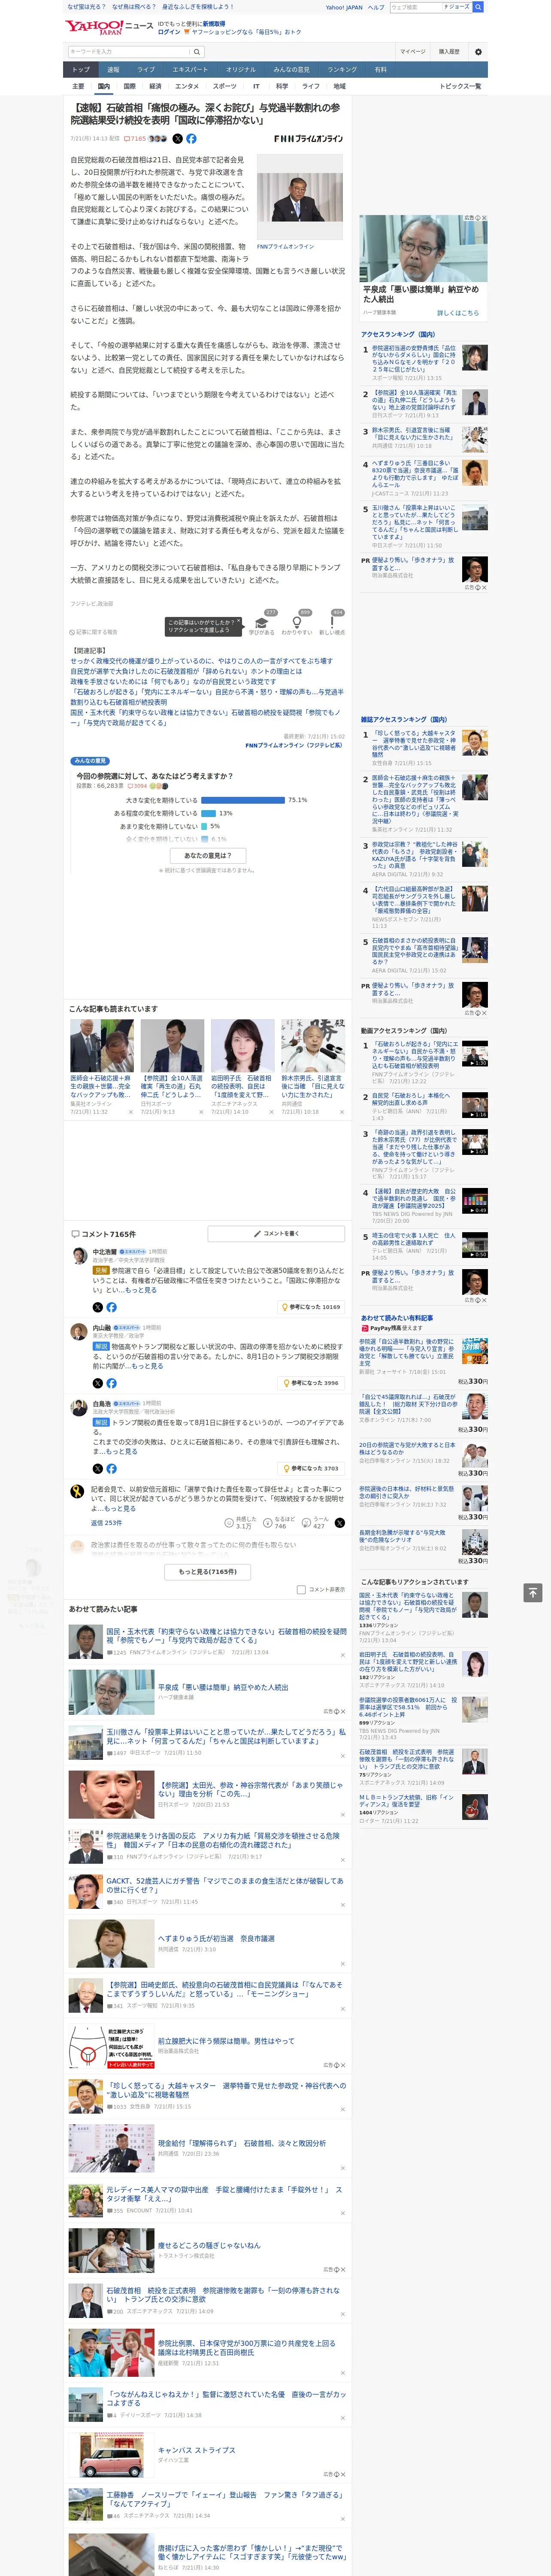
Task: Open the ランキング tab
Action: pos(342,69)
